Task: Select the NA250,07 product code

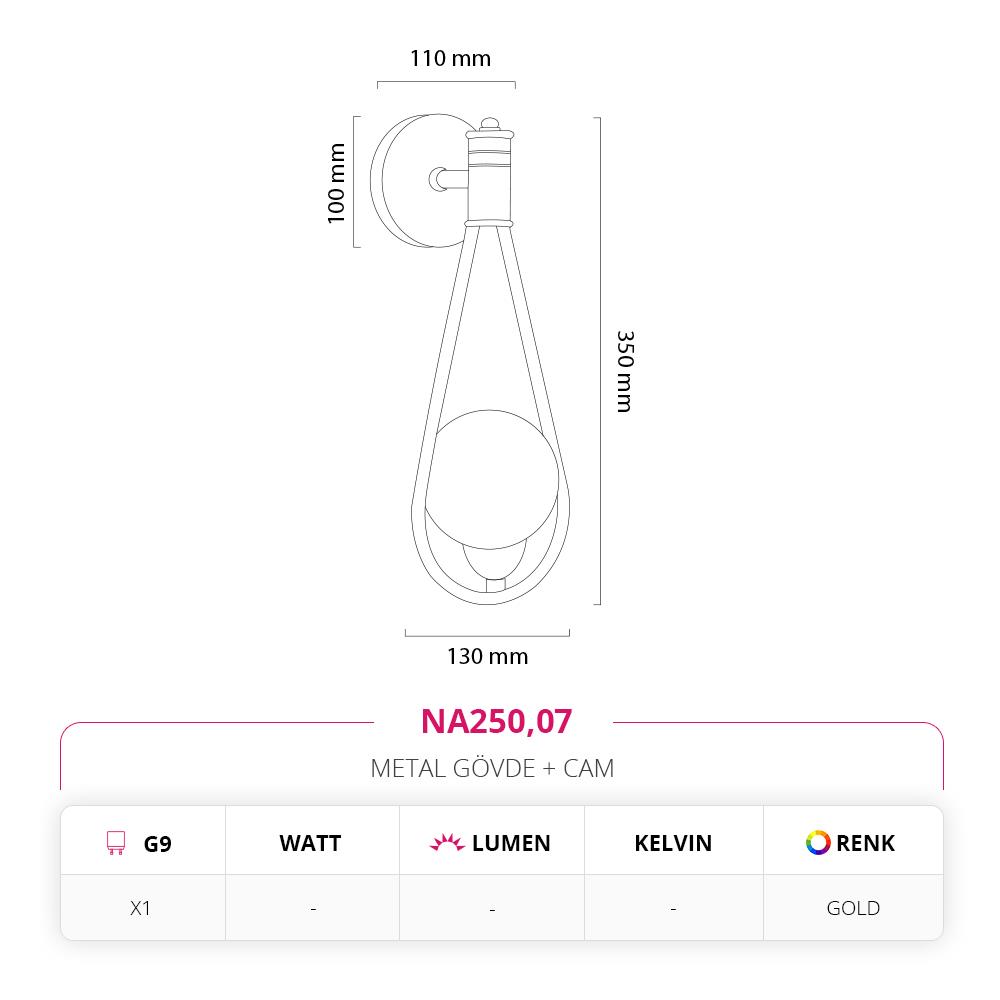Action: tap(496, 721)
